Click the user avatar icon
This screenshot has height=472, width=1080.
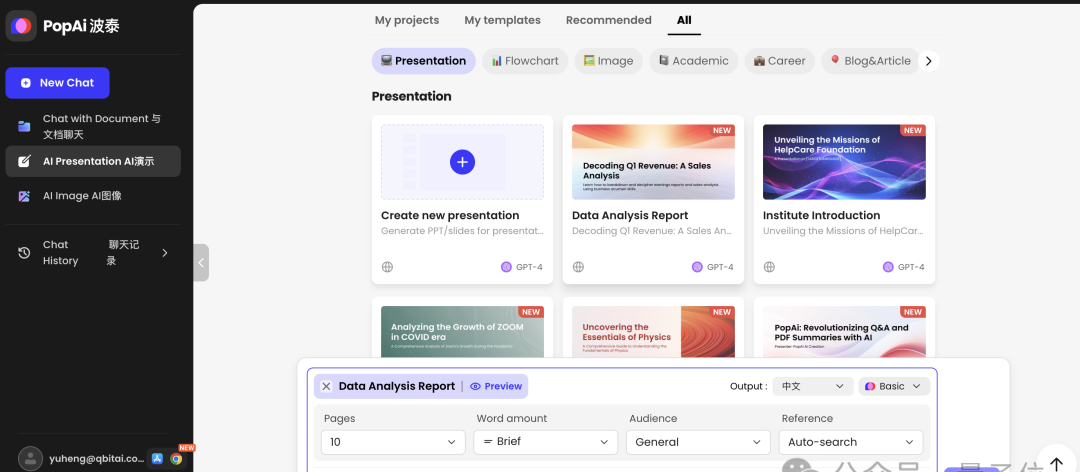[x=30, y=458]
